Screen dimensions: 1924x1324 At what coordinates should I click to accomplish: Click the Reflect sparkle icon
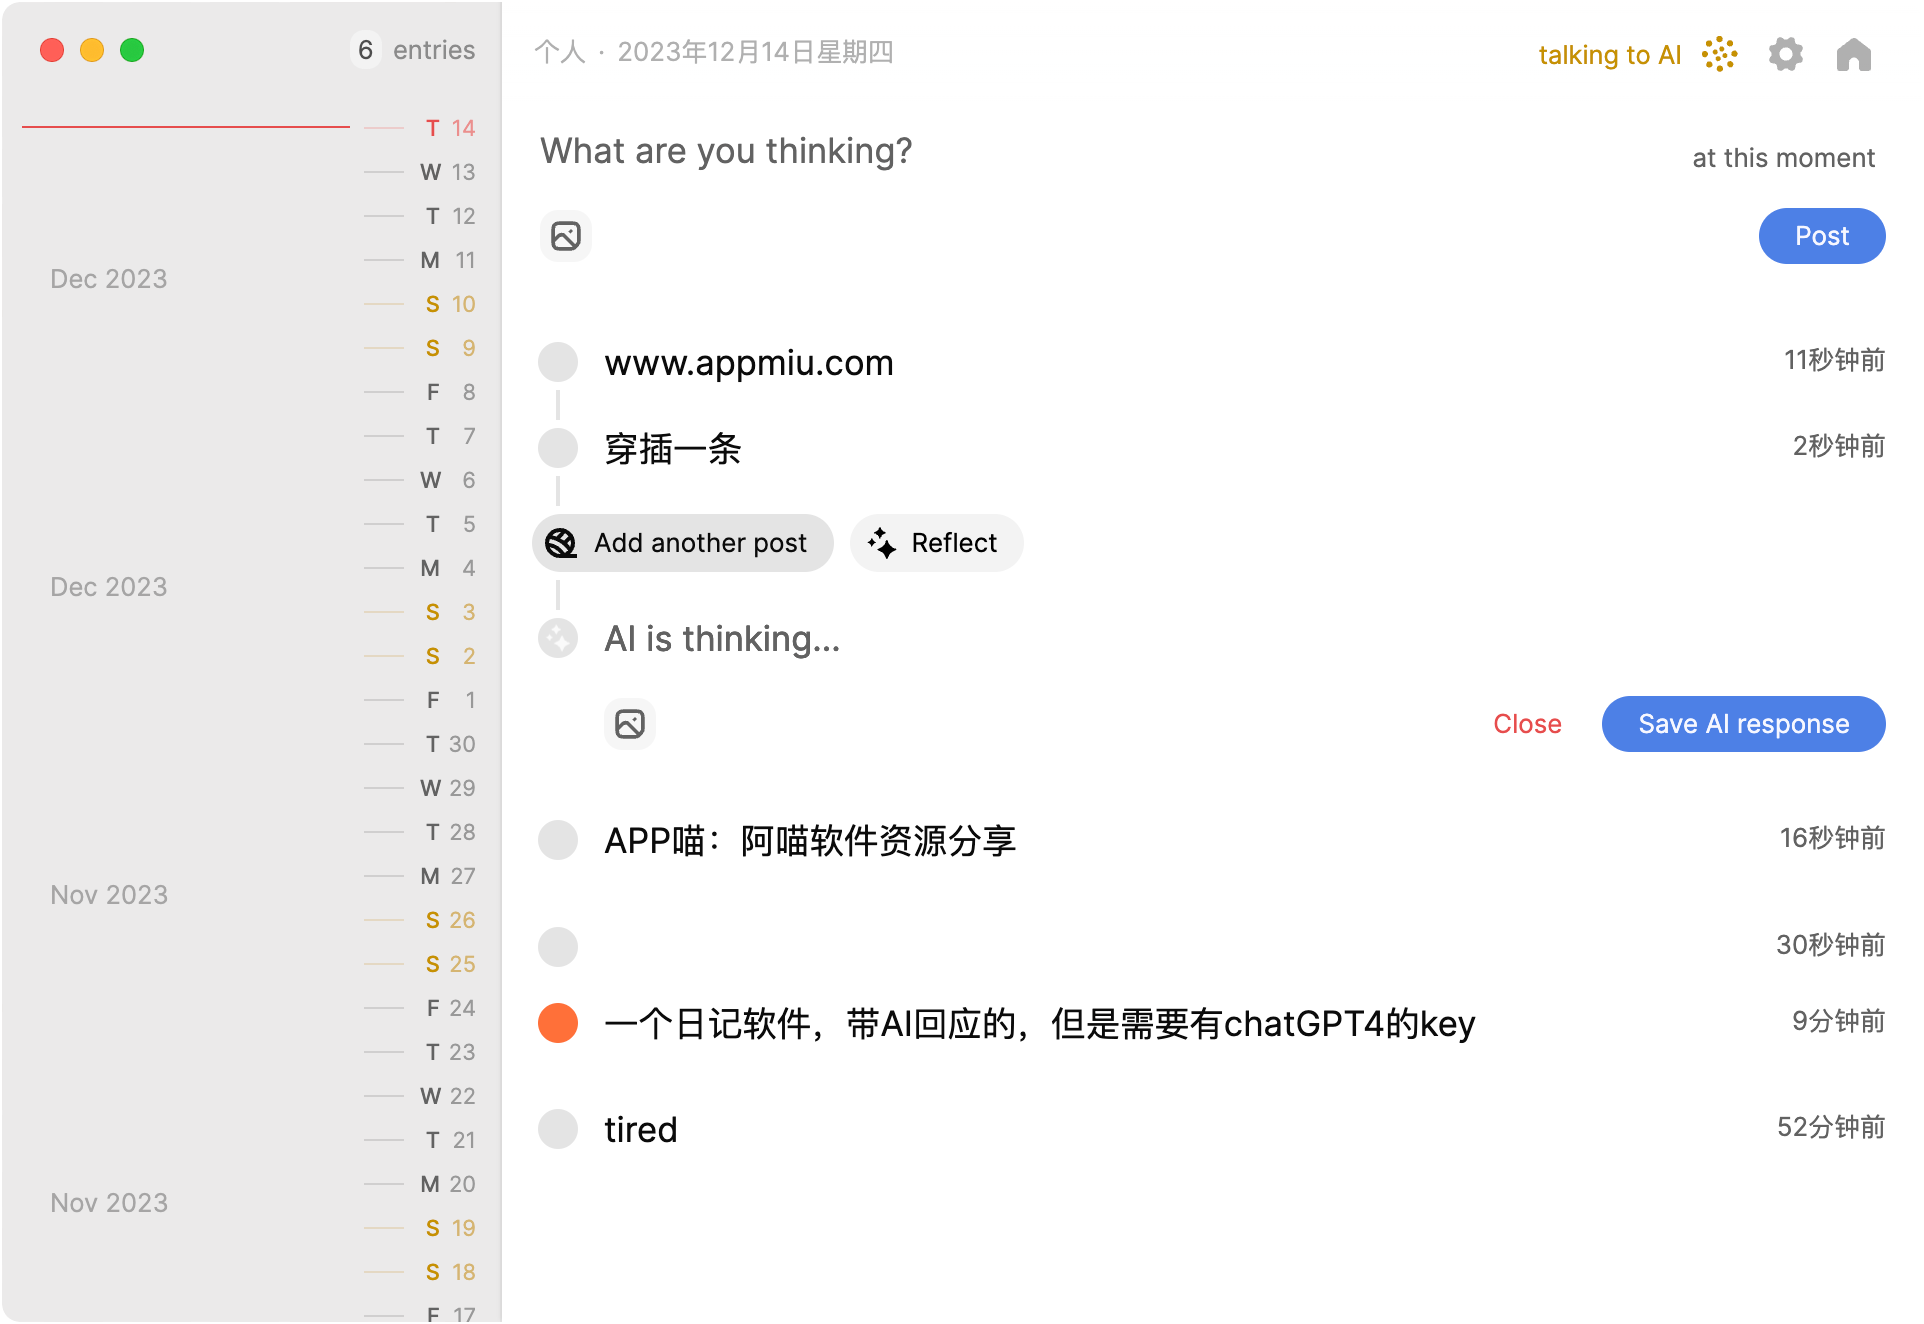click(881, 543)
